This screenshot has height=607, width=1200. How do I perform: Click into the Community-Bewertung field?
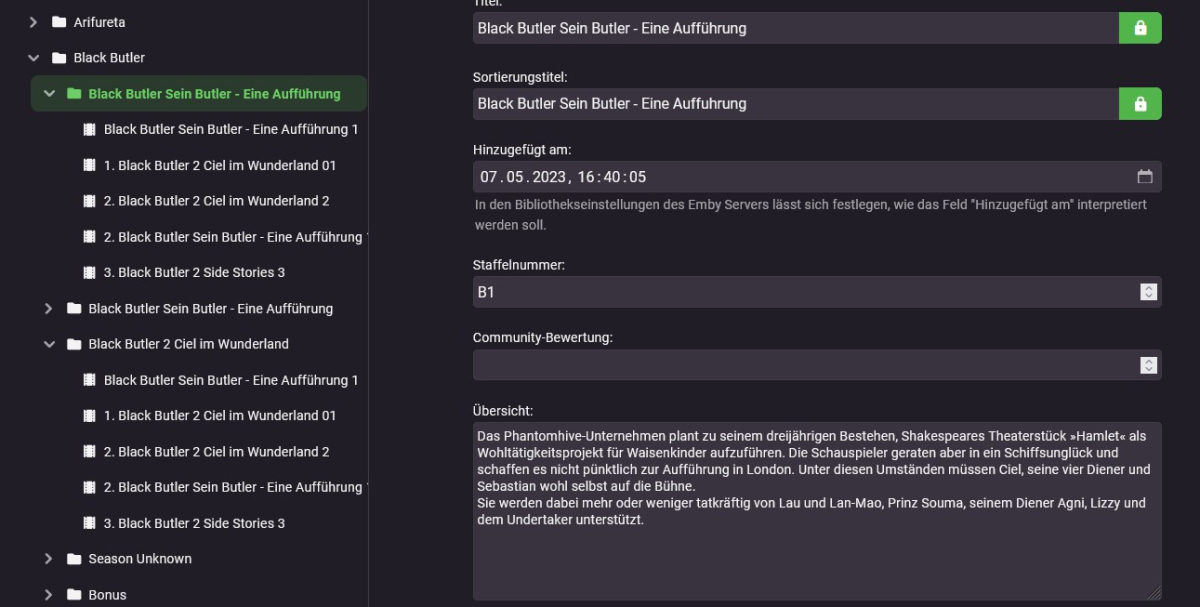pyautogui.click(x=800, y=365)
